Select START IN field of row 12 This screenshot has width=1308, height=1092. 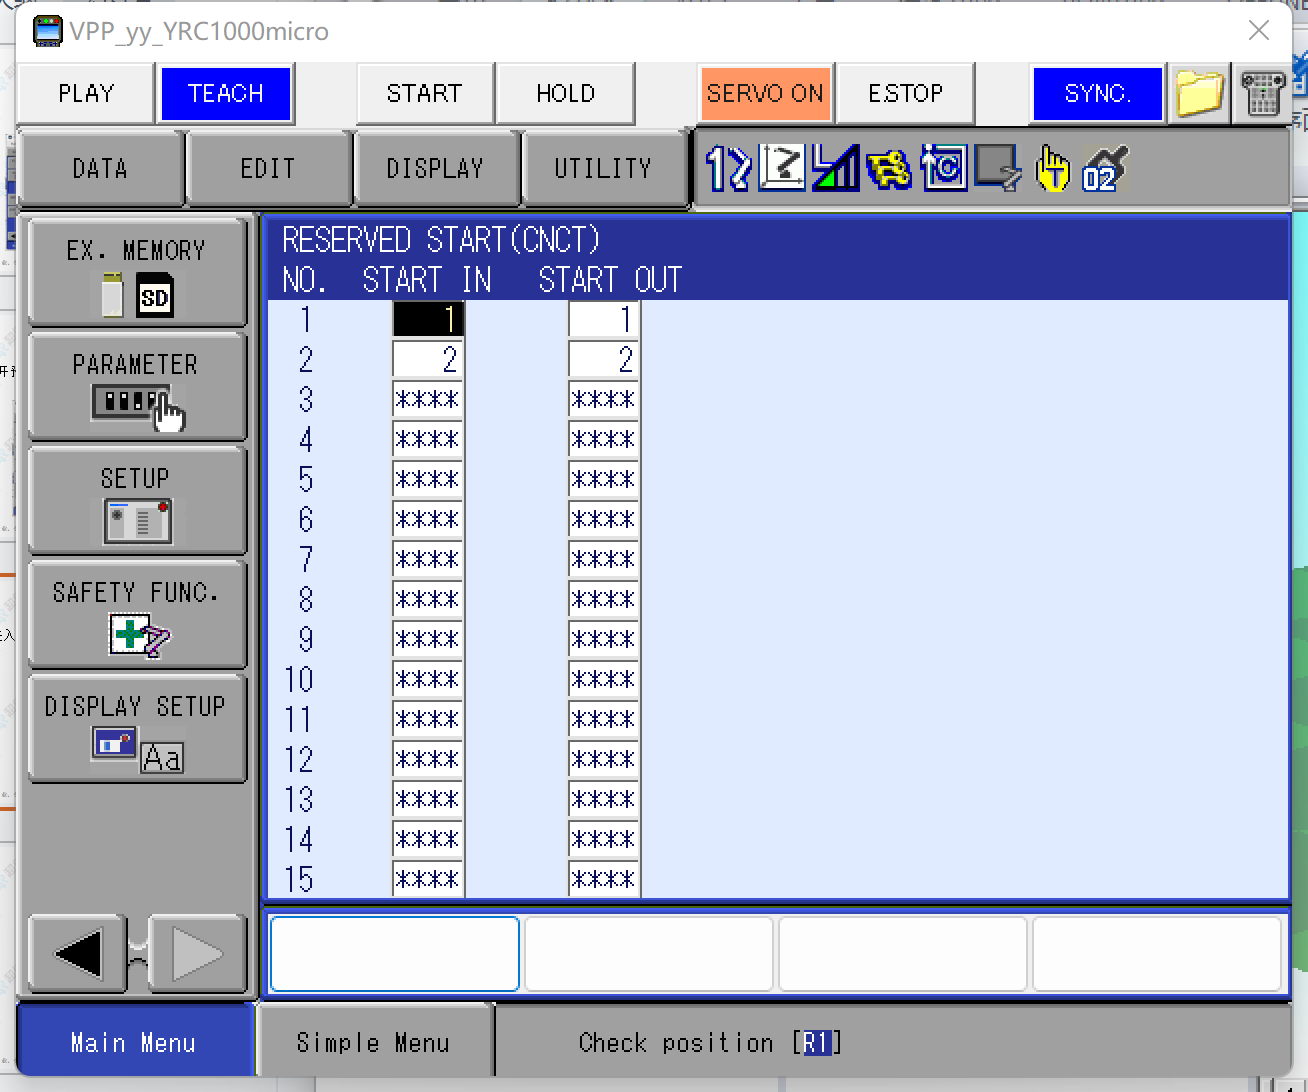click(x=427, y=759)
